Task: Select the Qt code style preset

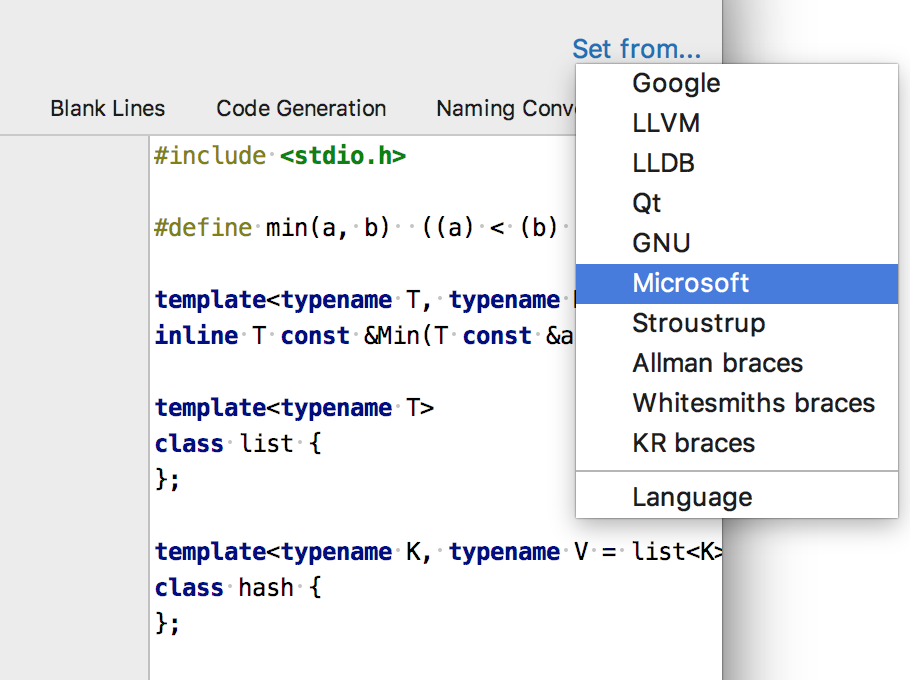Action: coord(647,203)
